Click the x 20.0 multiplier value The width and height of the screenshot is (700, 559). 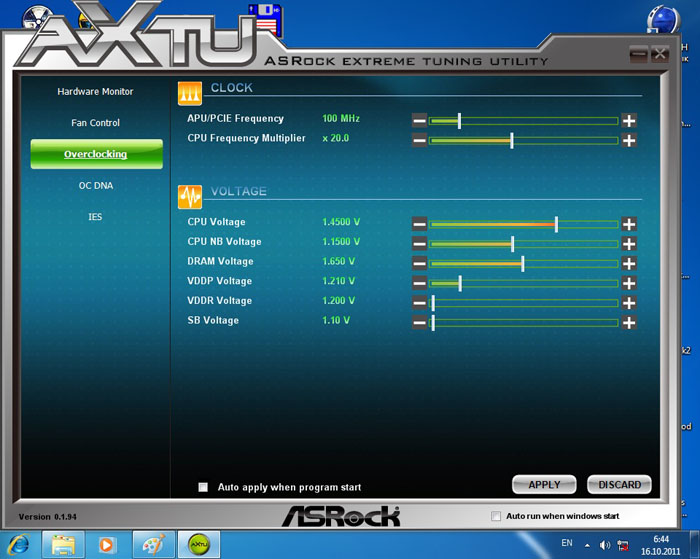(336, 138)
